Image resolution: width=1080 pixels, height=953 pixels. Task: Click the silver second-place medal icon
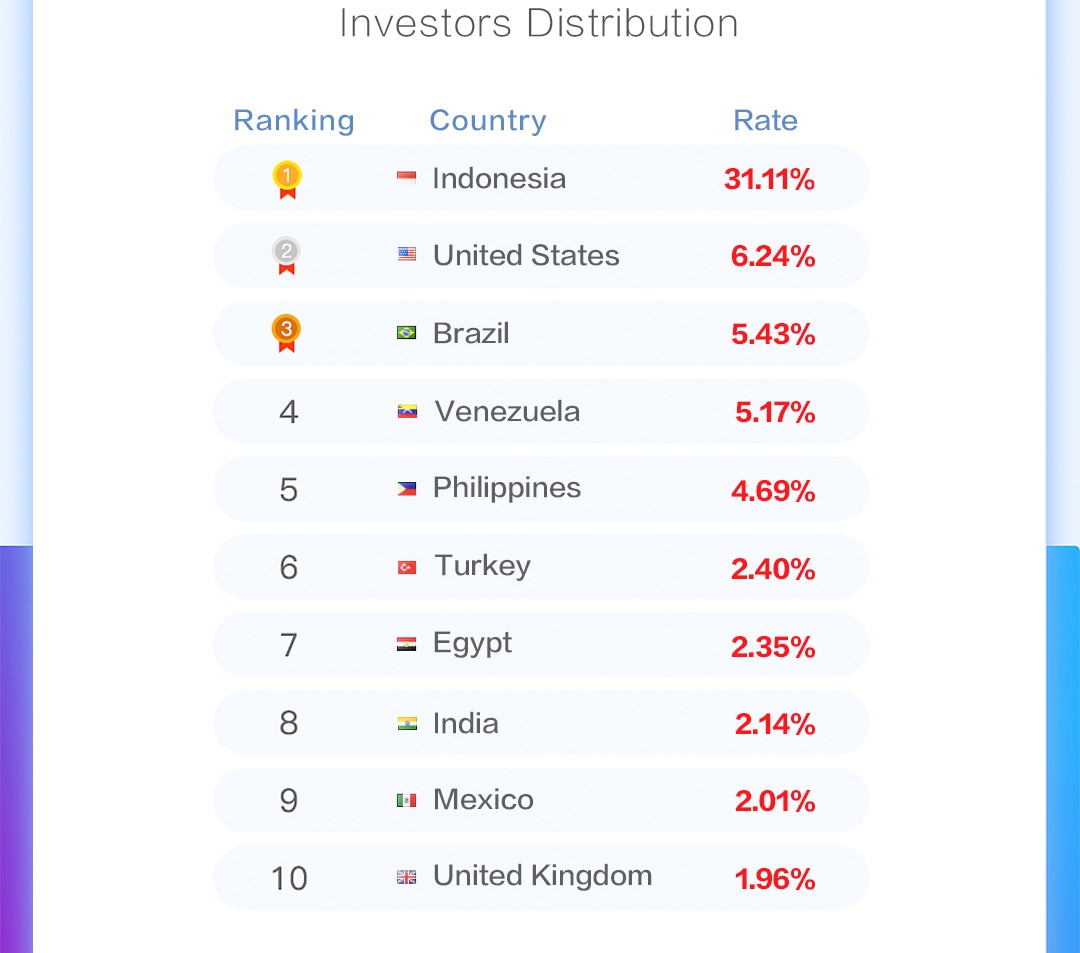click(287, 255)
